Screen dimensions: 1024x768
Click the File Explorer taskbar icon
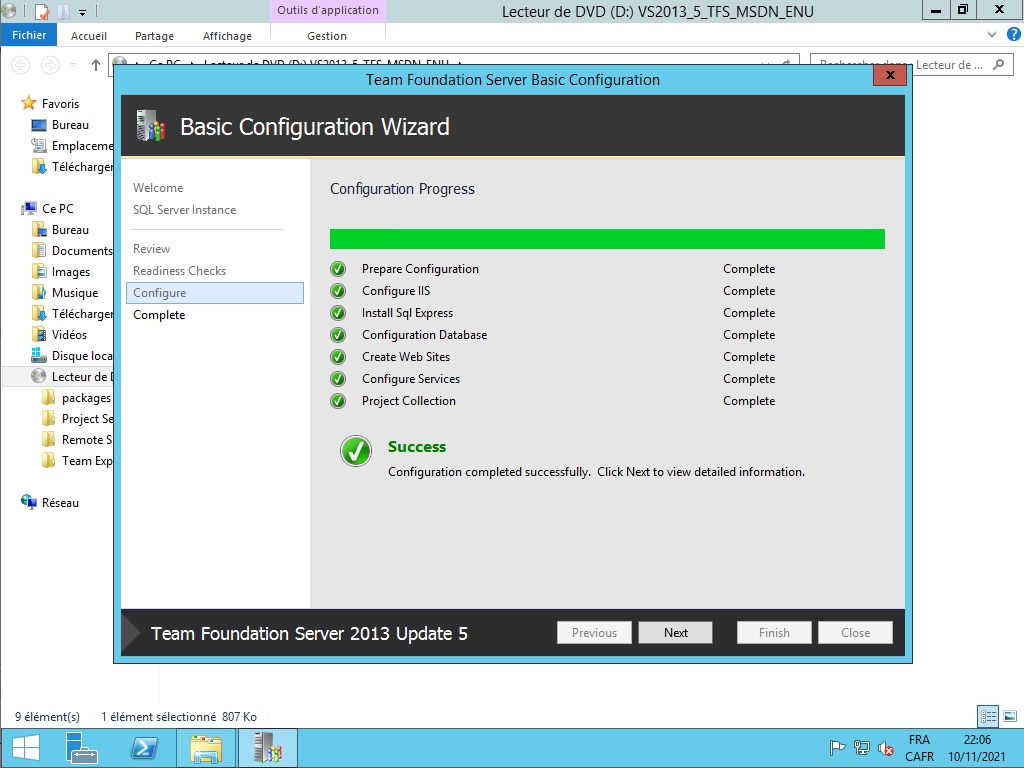206,748
